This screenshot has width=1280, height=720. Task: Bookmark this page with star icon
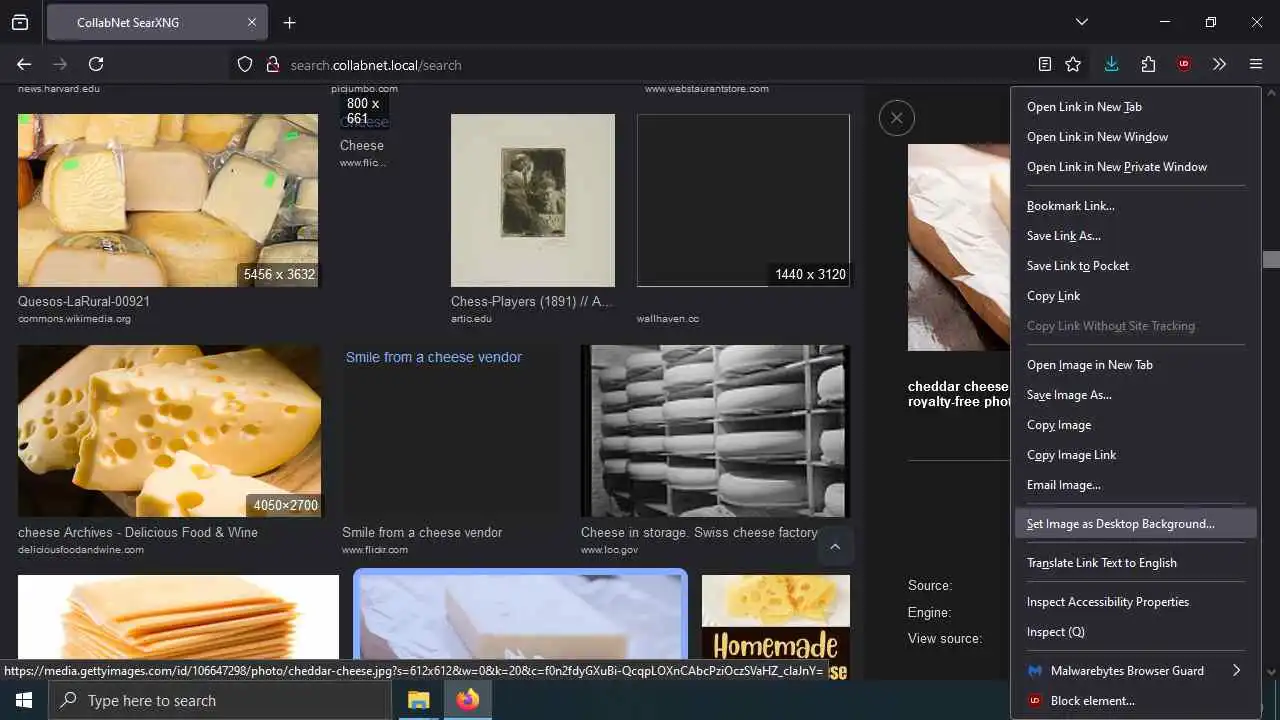point(1073,64)
